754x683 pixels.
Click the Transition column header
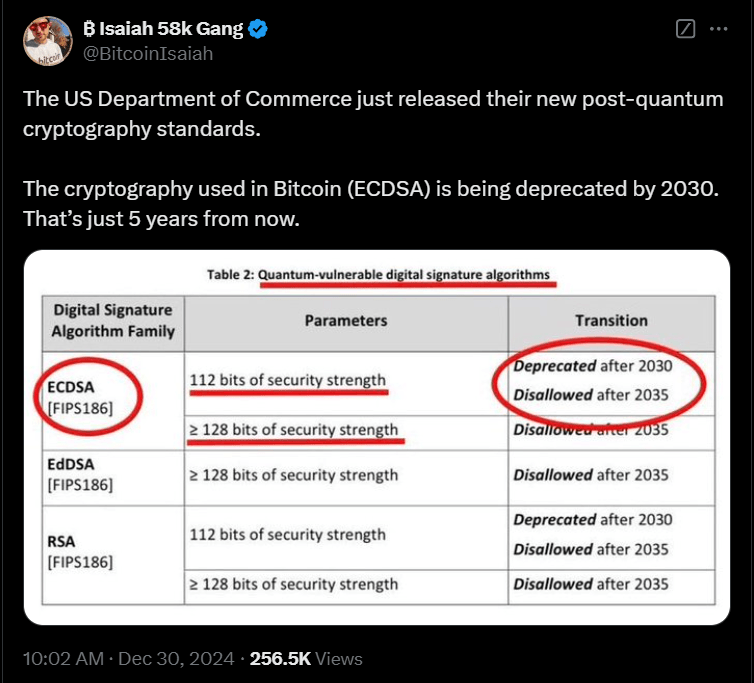[611, 321]
